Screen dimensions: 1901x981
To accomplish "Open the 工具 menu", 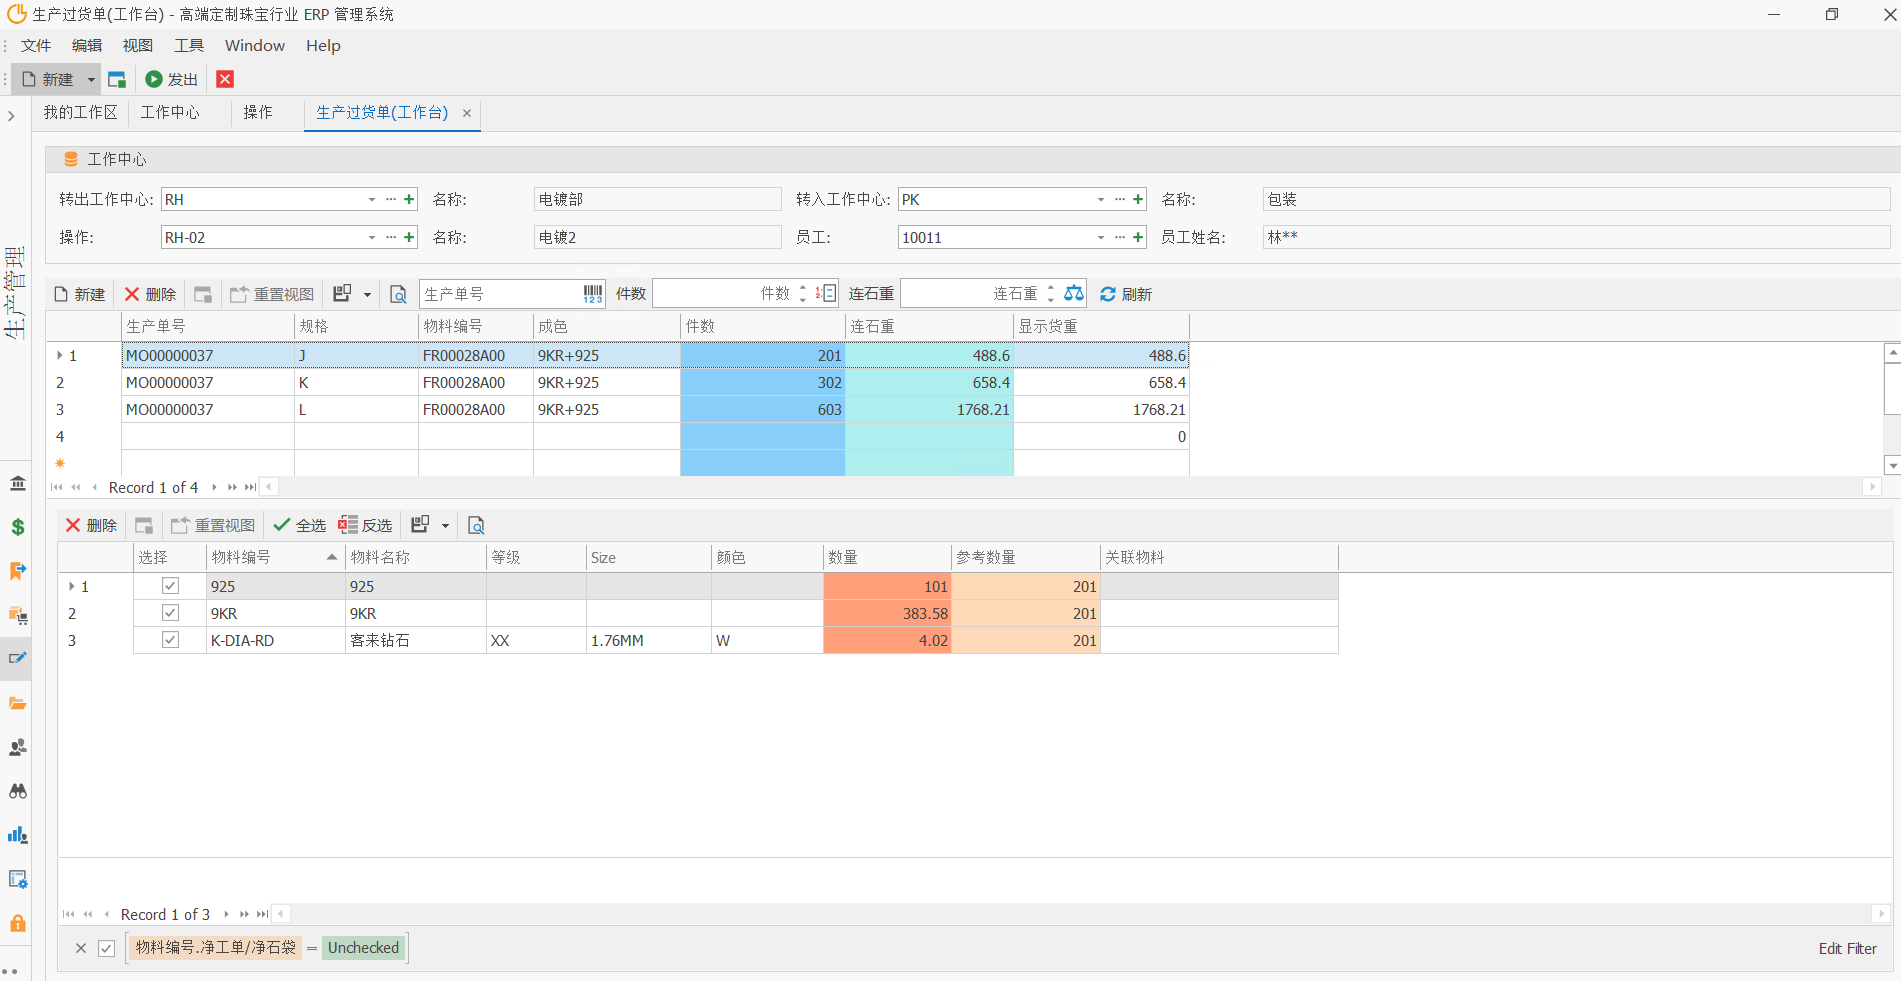I will [x=188, y=46].
